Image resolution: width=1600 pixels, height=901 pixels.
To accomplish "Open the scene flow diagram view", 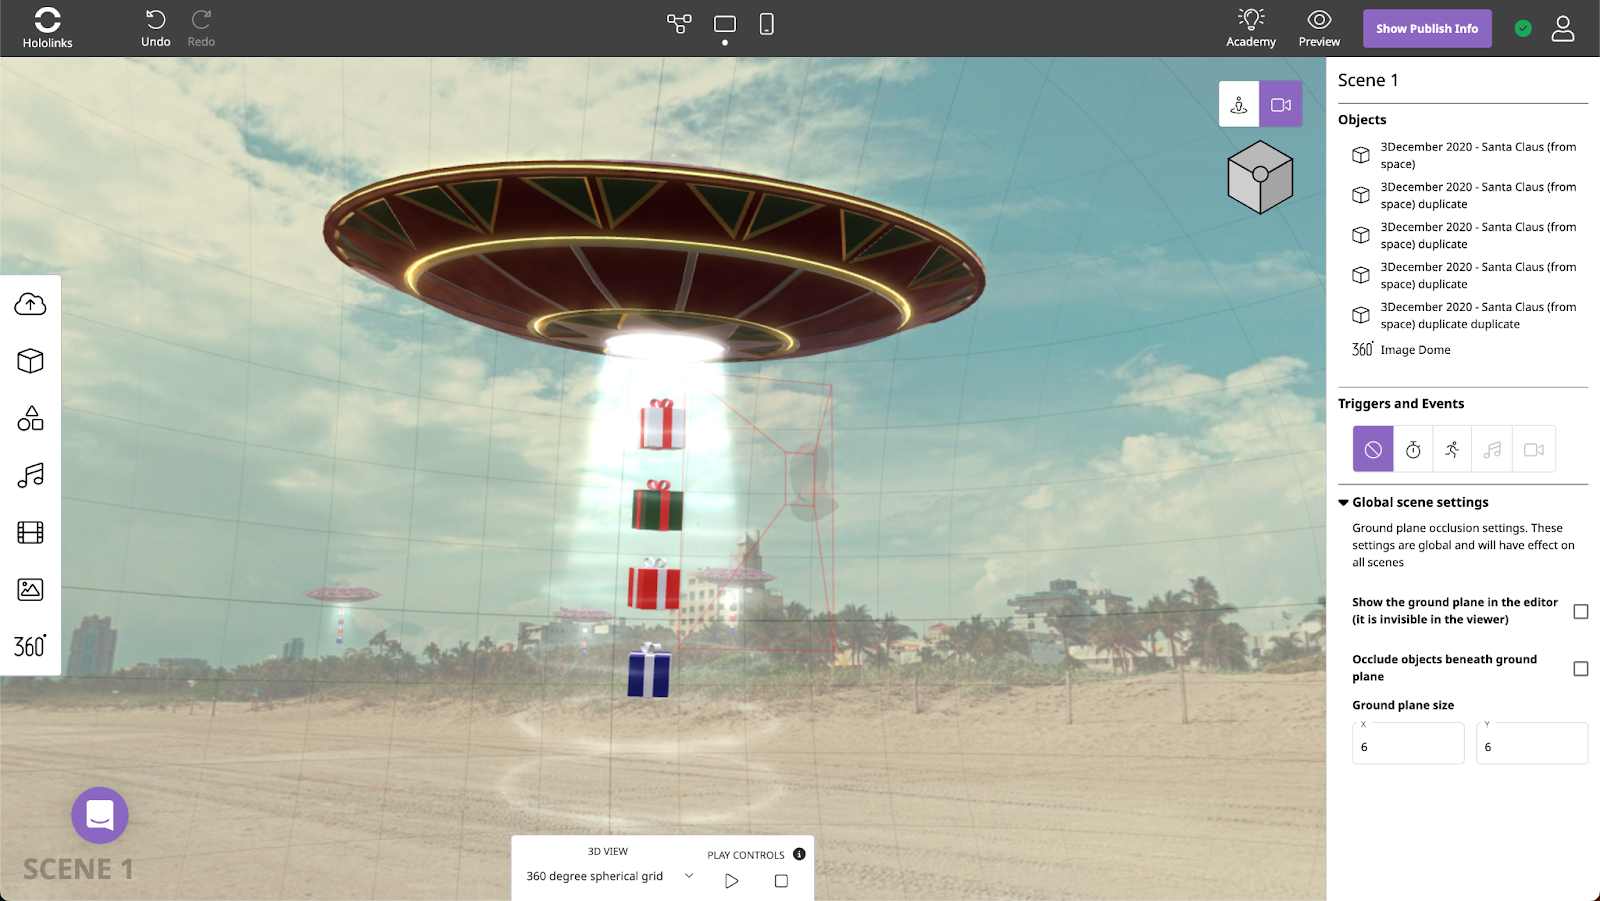I will click(x=679, y=23).
